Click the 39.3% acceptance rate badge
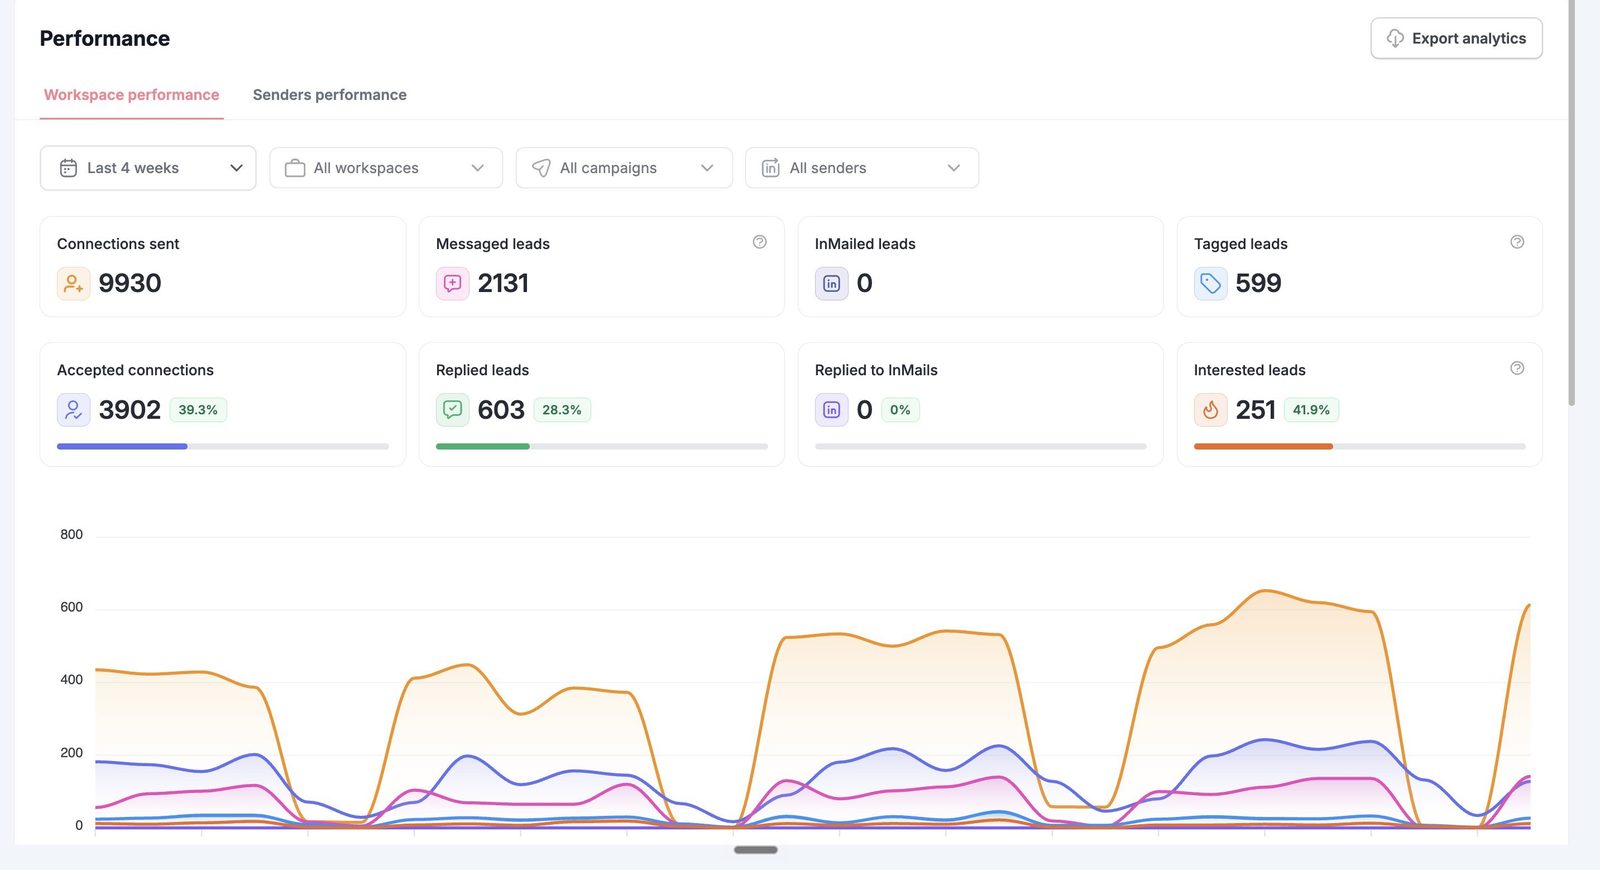1600x870 pixels. (x=198, y=410)
